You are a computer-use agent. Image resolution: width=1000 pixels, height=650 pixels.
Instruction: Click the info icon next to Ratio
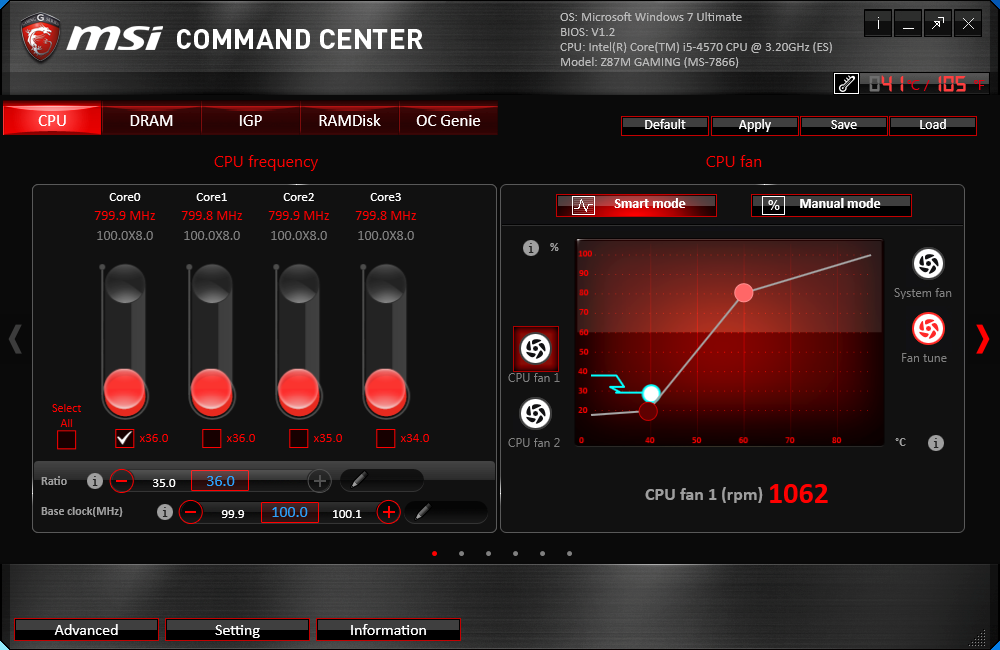tap(94, 481)
